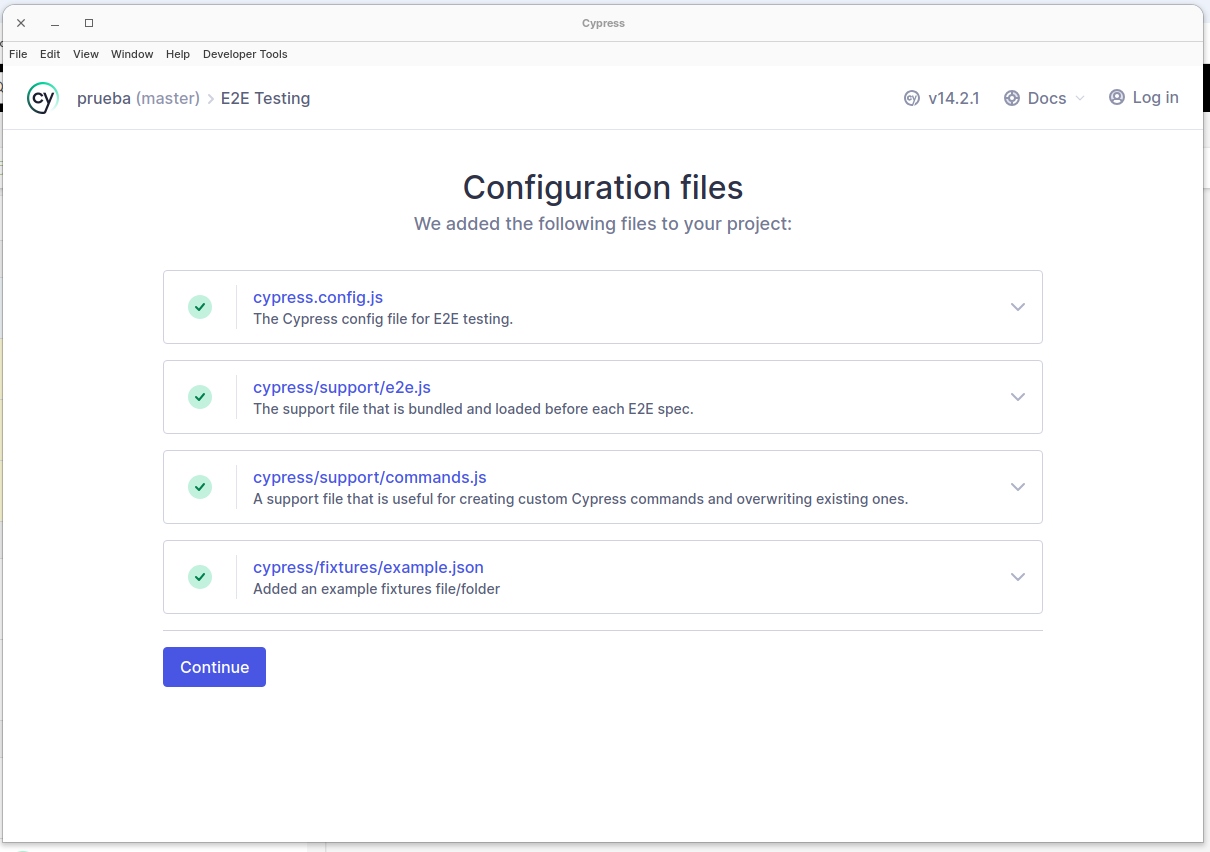The height and width of the screenshot is (852, 1210).
Task: Expand the cypress/fixtures/example.json row chevron
Action: (x=1018, y=577)
